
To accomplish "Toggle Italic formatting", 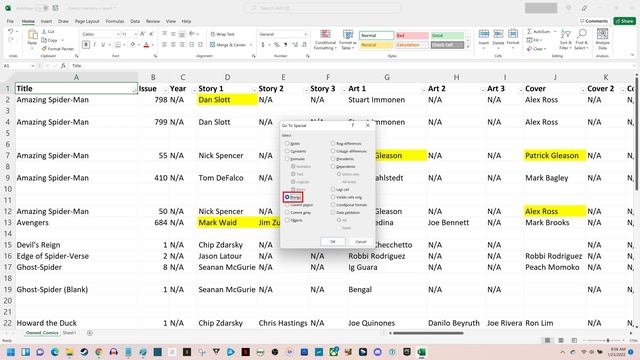I will (x=95, y=45).
